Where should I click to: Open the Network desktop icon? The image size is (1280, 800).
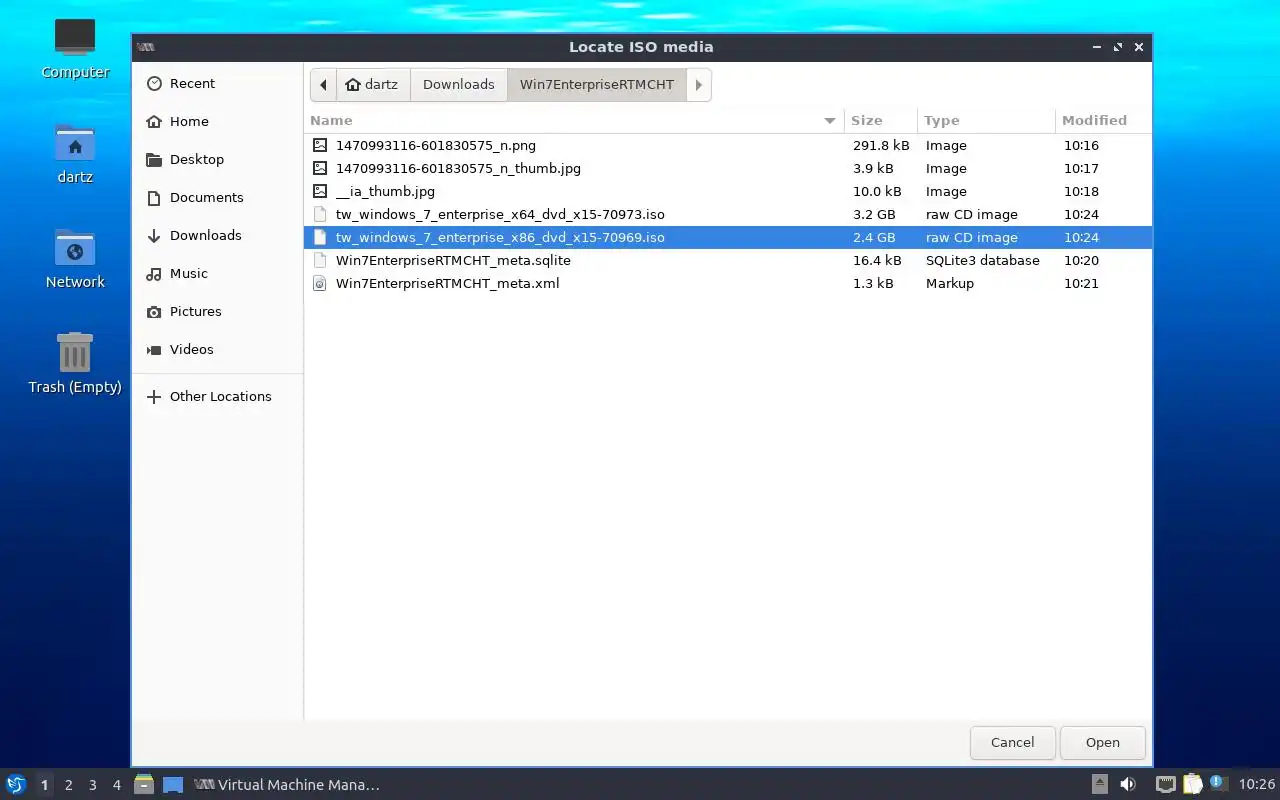[75, 260]
